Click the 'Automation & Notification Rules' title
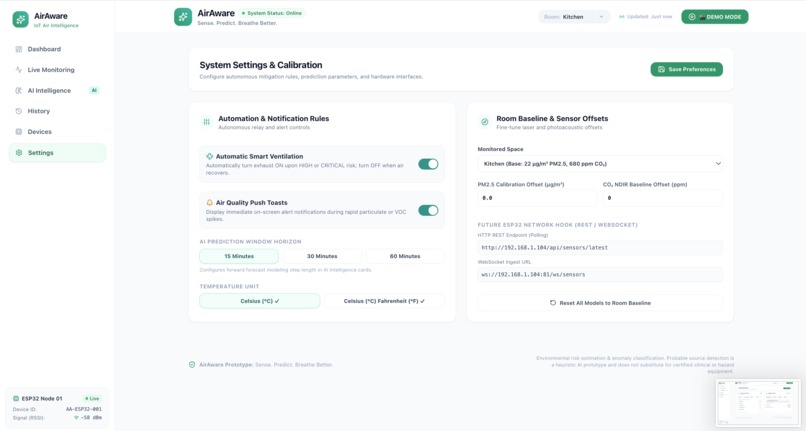Viewport: 806px width, 431px height. tap(273, 119)
